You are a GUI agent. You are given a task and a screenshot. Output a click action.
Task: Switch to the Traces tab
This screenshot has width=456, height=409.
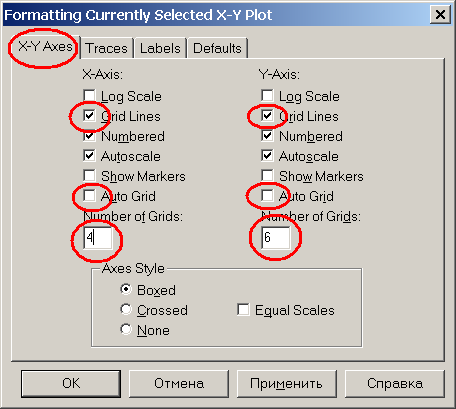tap(107, 48)
